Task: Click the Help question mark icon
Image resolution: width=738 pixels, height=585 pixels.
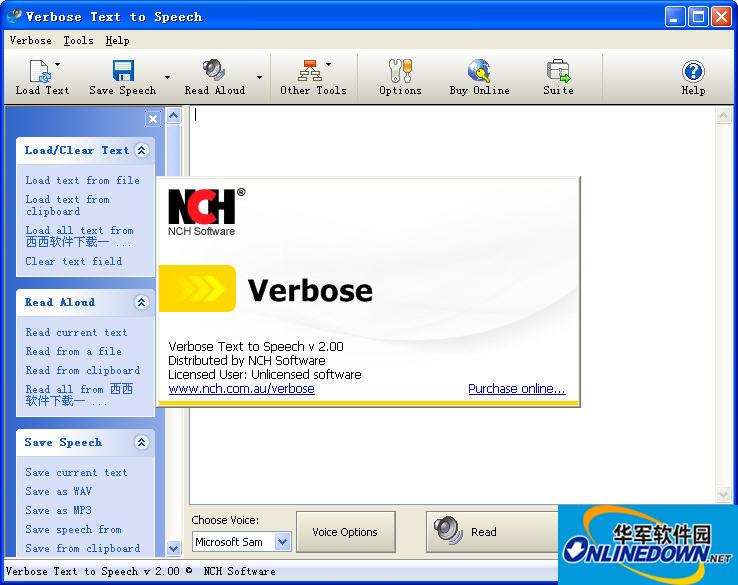Action: click(693, 72)
